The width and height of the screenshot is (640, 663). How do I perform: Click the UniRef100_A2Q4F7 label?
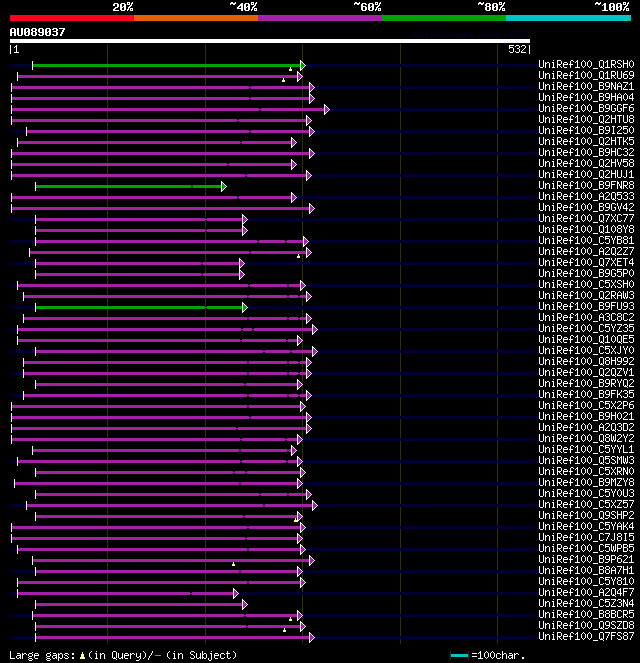click(x=586, y=592)
